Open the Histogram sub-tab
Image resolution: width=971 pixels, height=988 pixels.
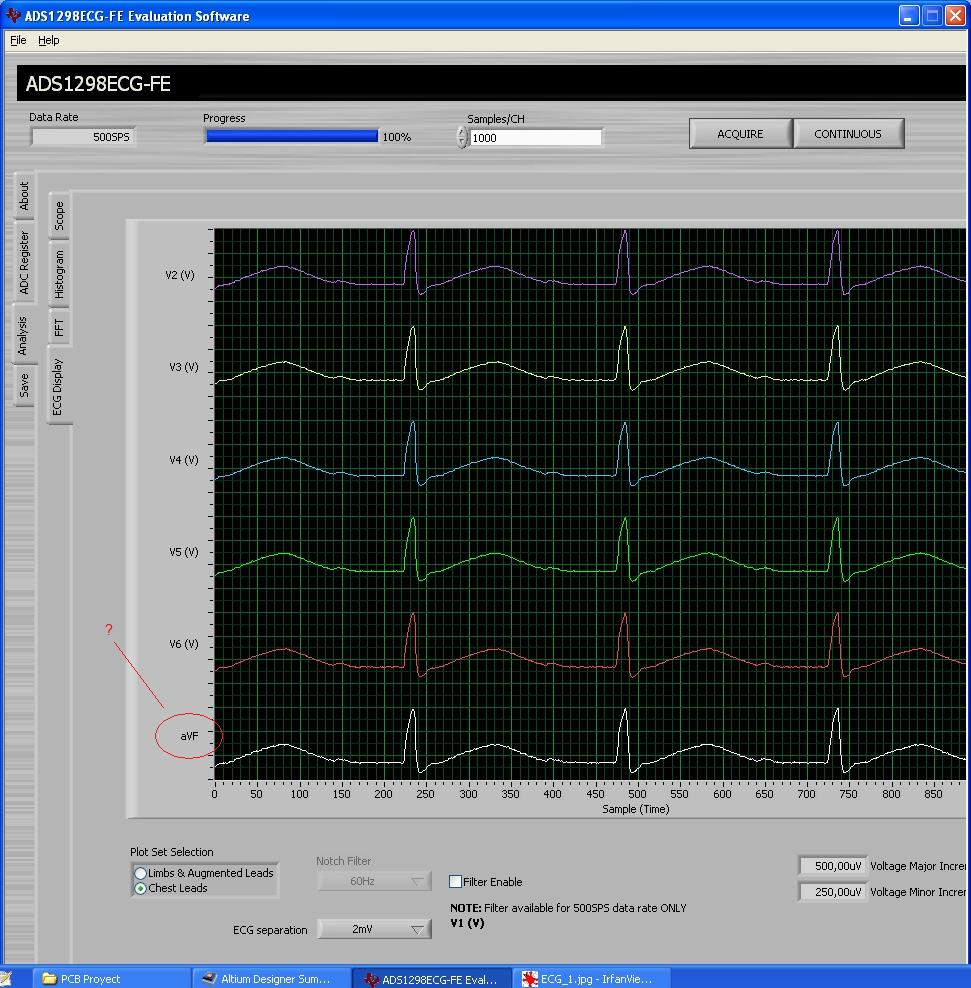(59, 274)
